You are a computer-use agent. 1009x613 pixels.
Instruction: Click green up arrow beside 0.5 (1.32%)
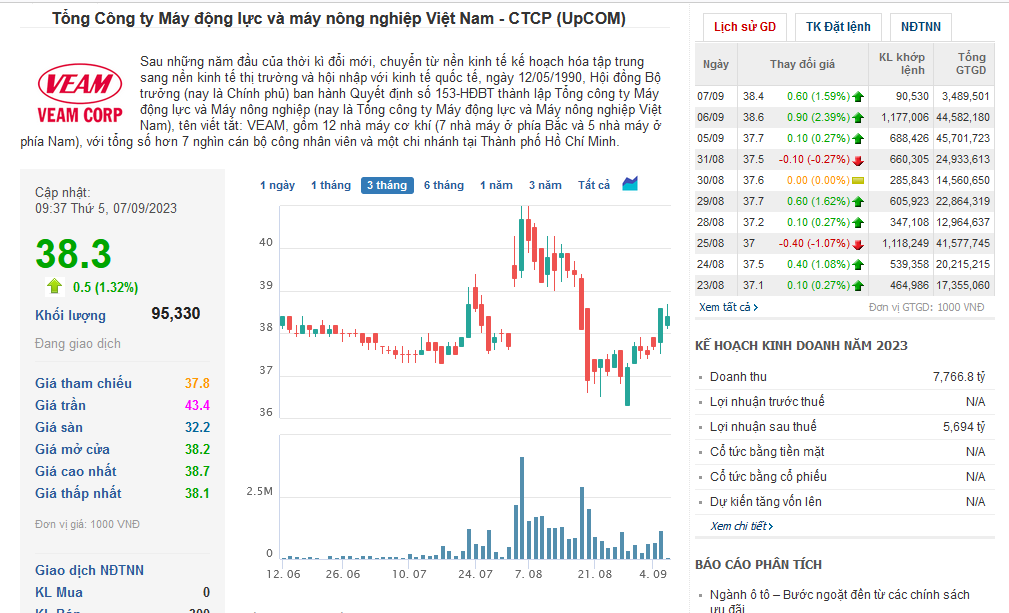(x=55, y=286)
